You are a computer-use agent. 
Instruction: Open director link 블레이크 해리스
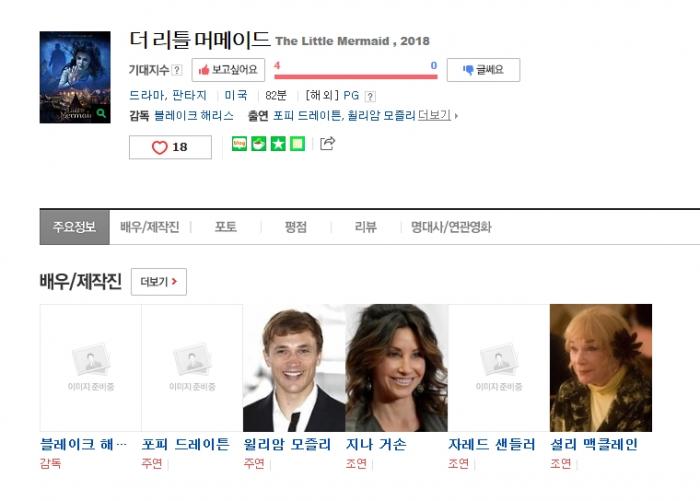pyautogui.click(x=194, y=116)
